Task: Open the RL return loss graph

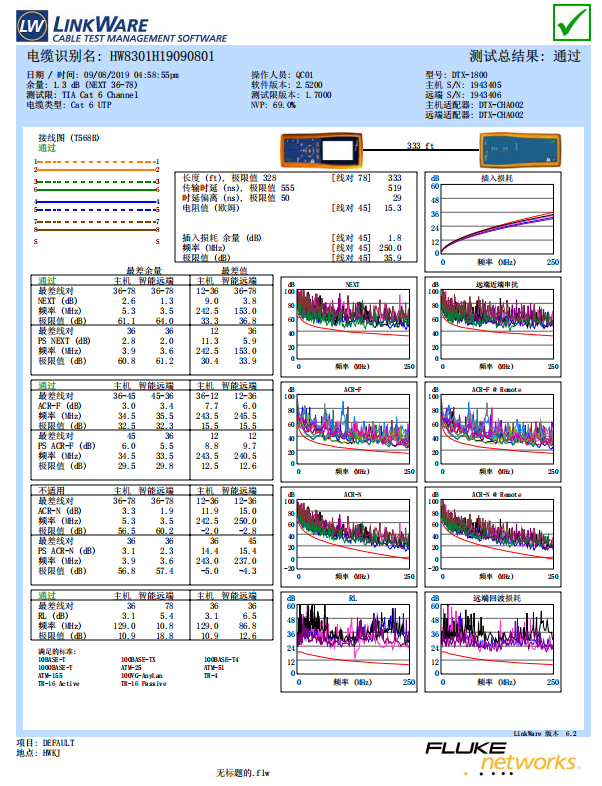Action: tap(349, 642)
